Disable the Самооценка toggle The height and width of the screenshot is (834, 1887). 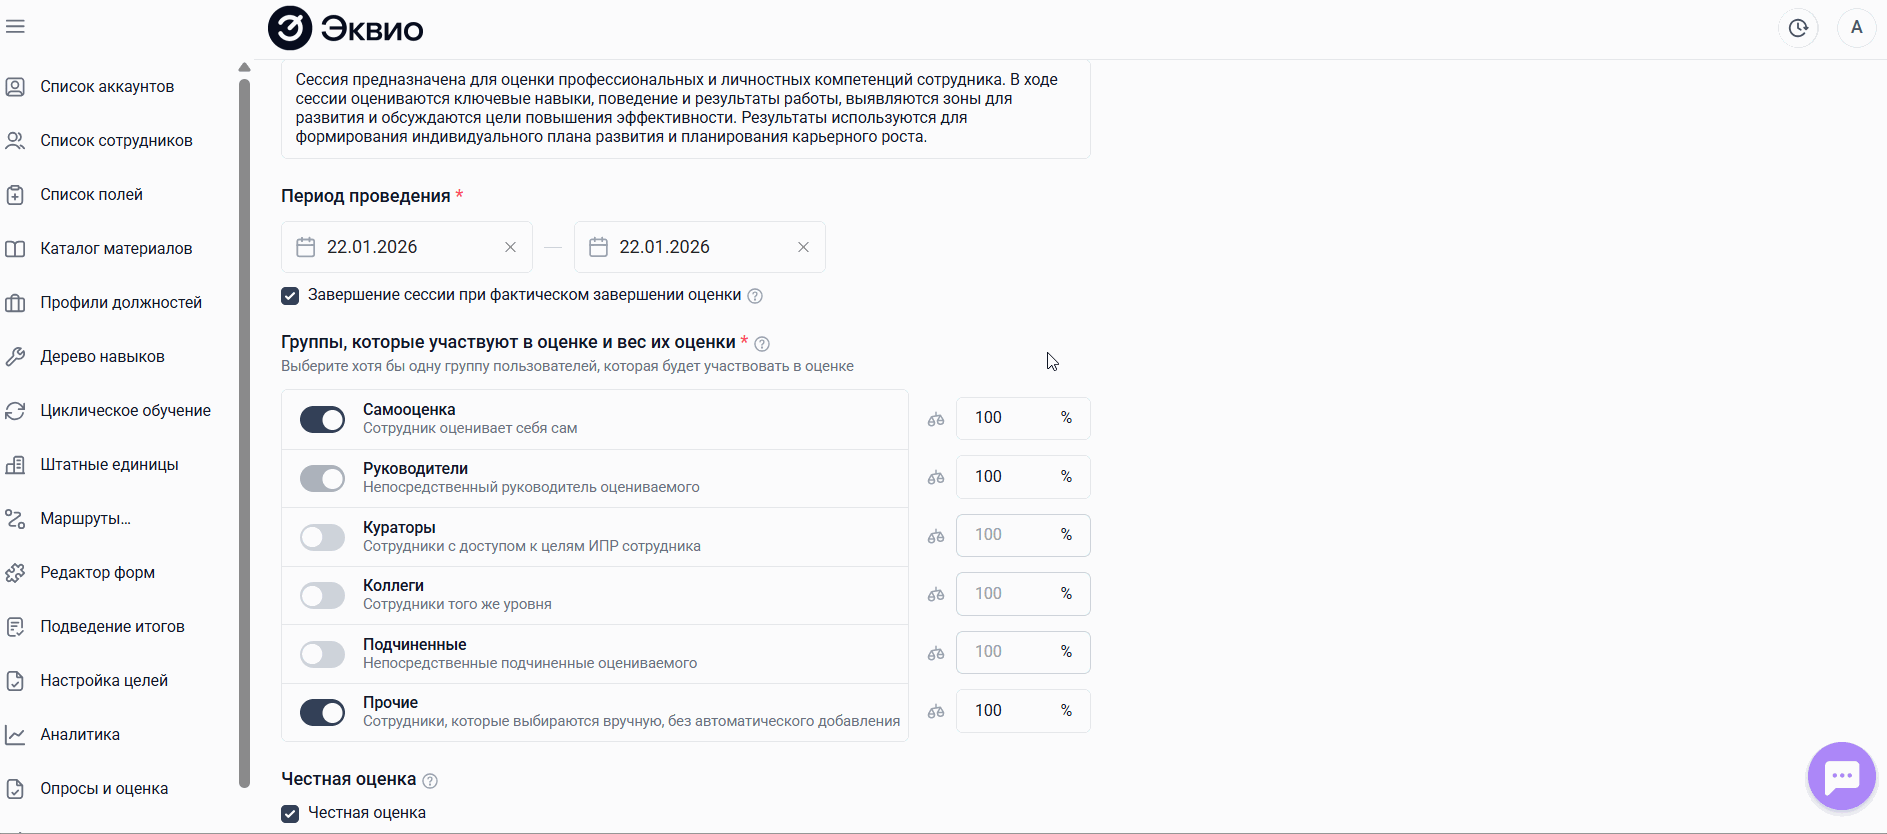coord(322,420)
